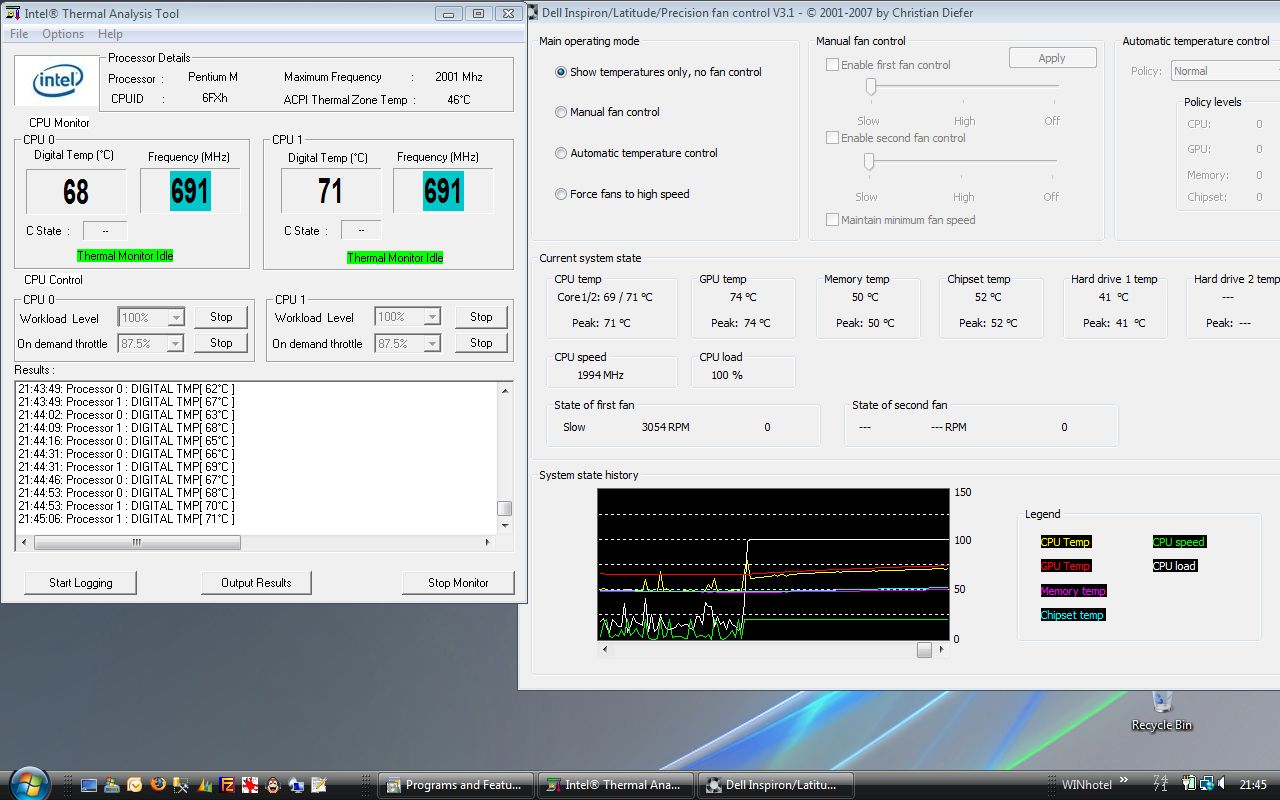Tick Enable second fan control checkbox
This screenshot has height=800, width=1280.
coord(832,138)
